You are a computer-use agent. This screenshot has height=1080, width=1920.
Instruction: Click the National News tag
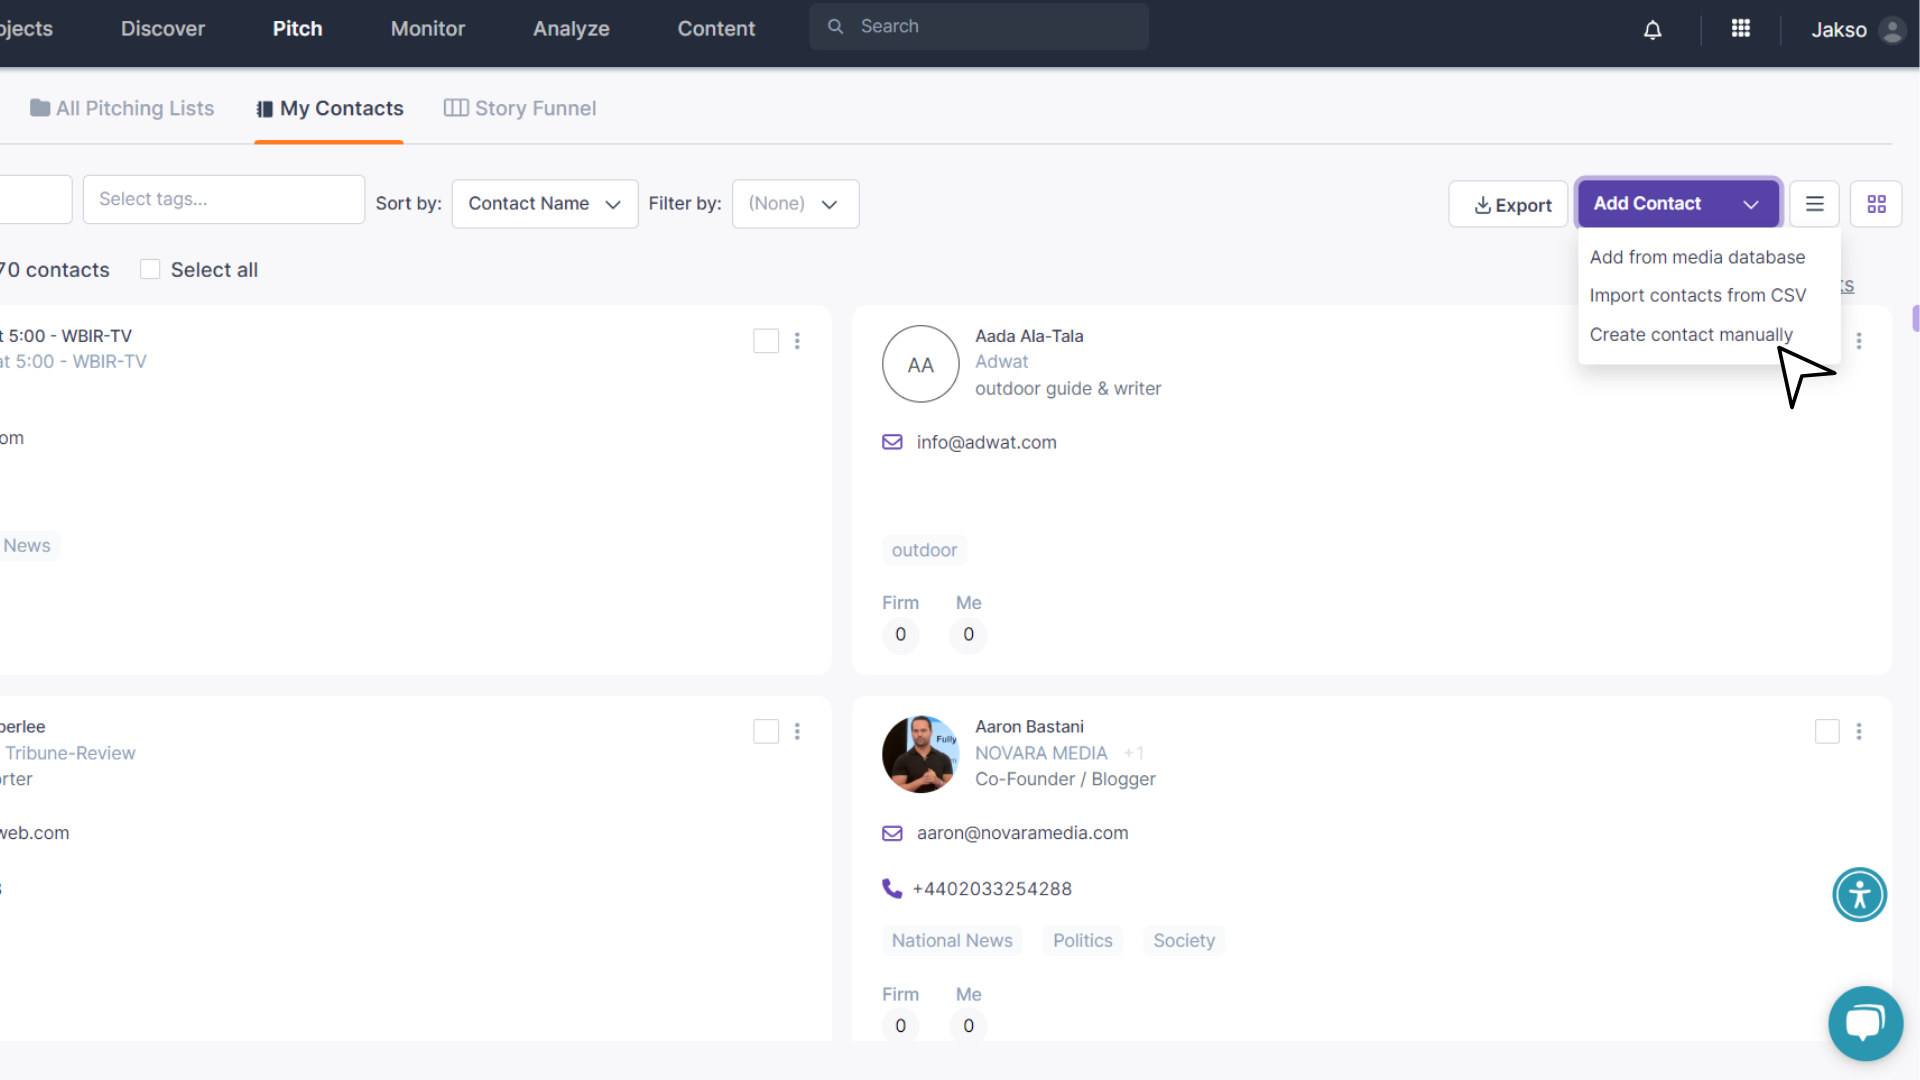click(952, 941)
